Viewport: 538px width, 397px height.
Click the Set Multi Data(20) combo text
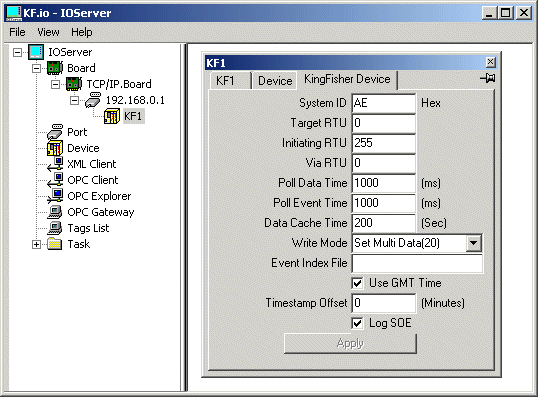tap(397, 243)
